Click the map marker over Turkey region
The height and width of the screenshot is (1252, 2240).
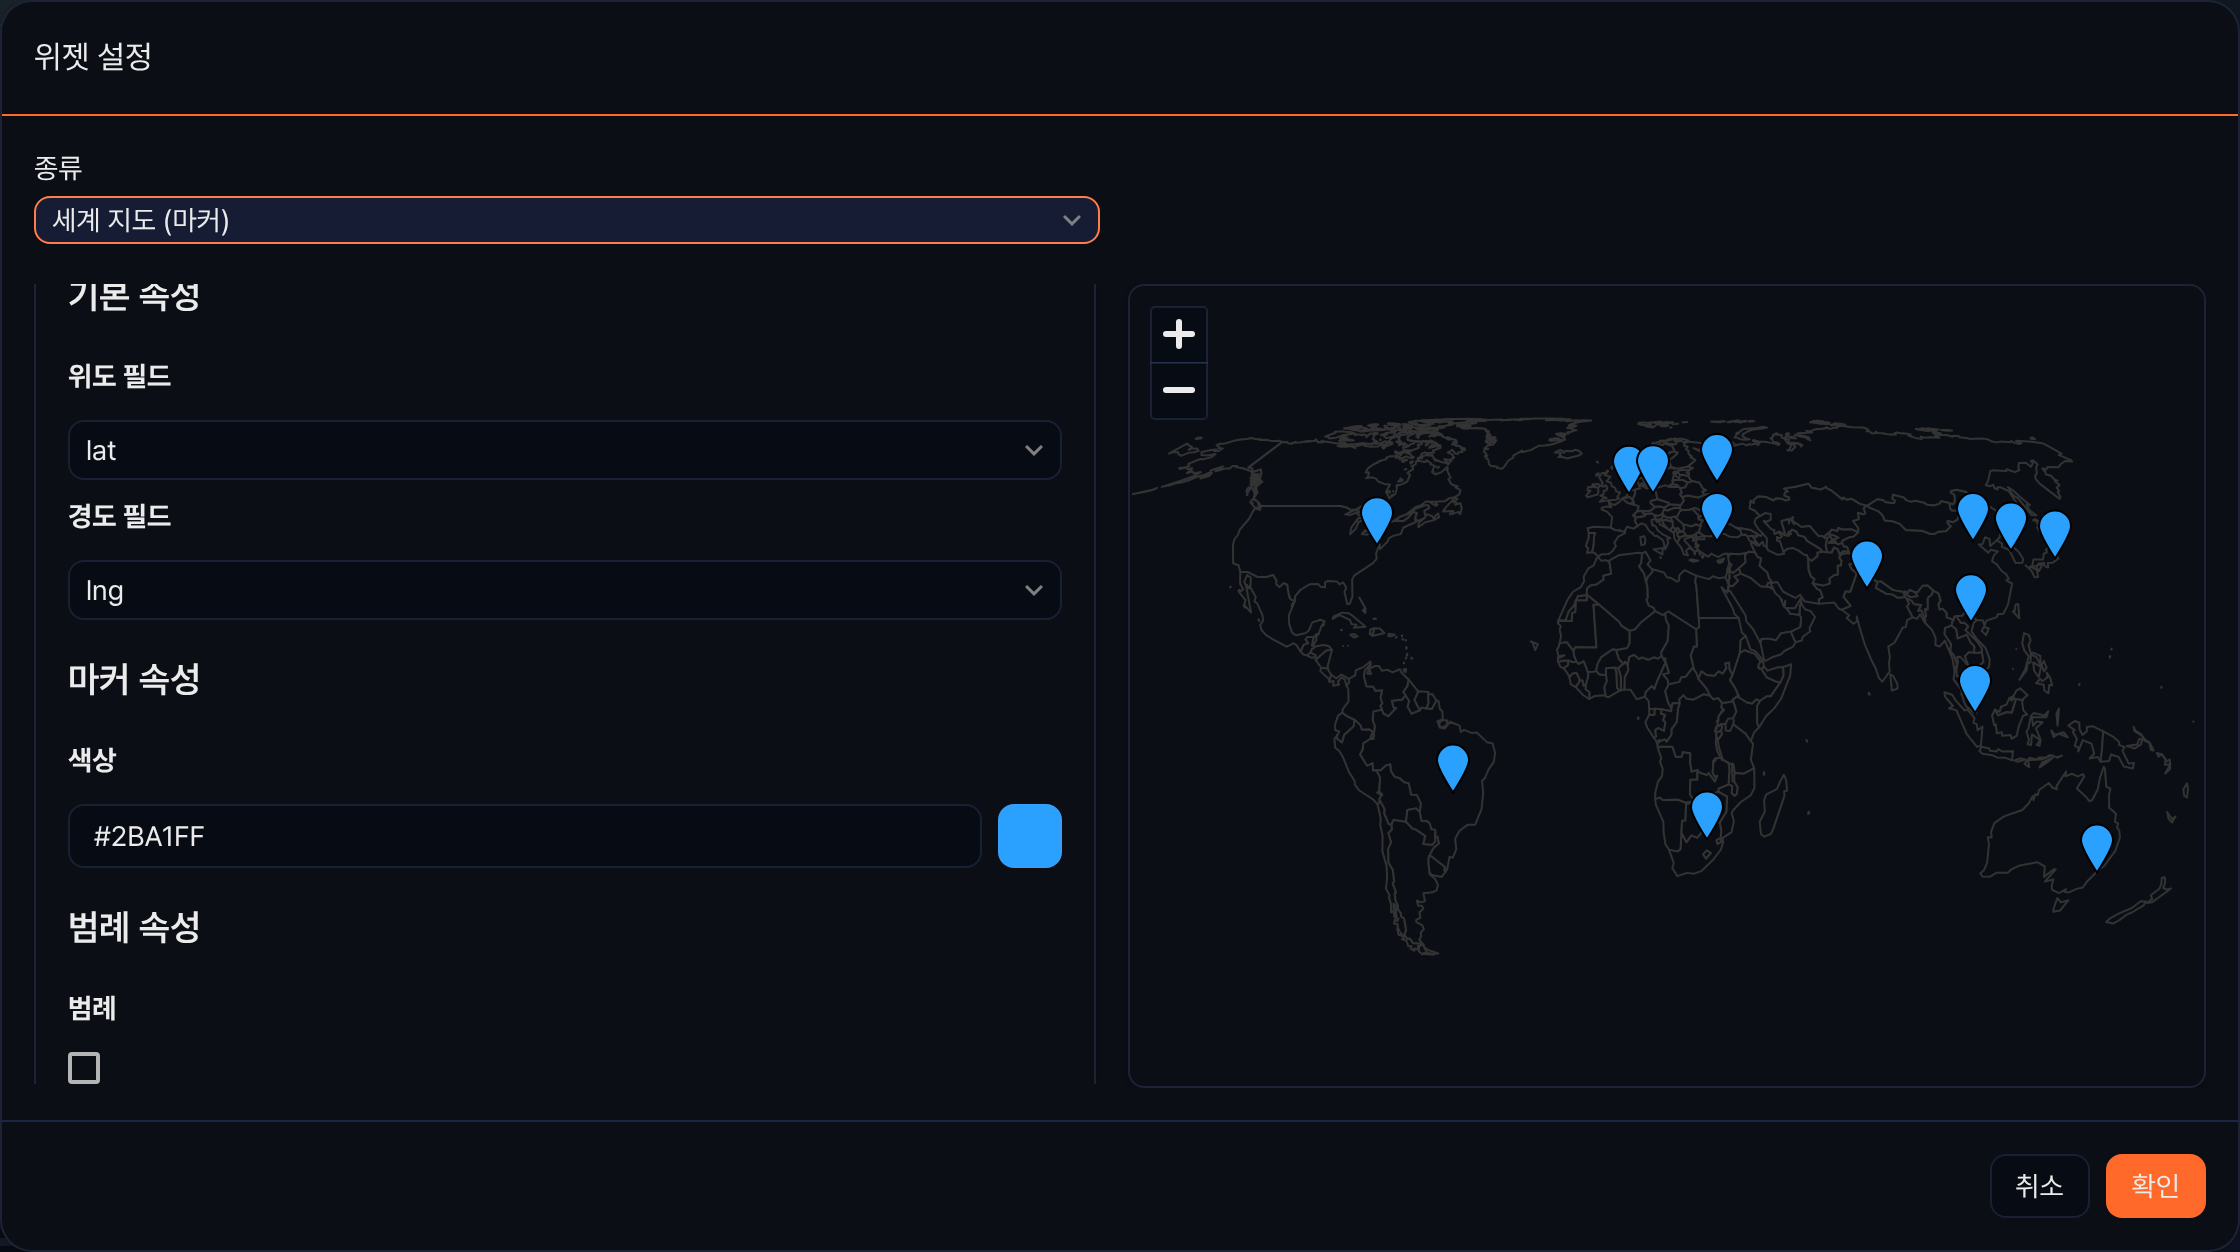[1717, 515]
